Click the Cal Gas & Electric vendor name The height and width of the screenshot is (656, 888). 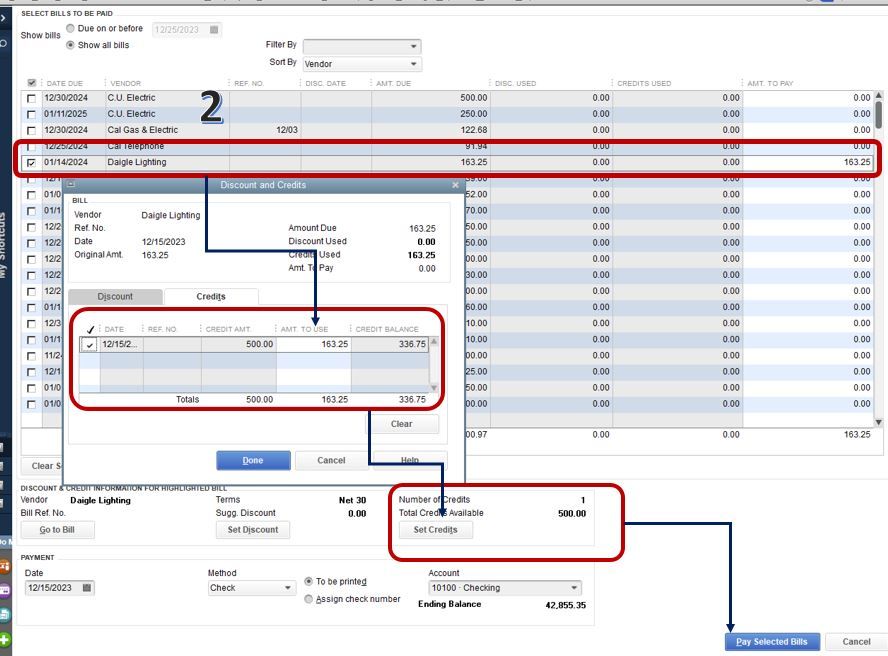click(143, 130)
